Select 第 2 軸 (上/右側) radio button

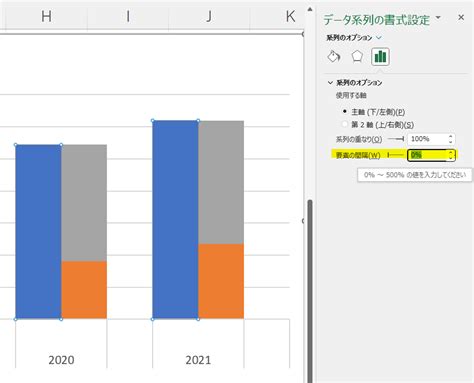345,124
